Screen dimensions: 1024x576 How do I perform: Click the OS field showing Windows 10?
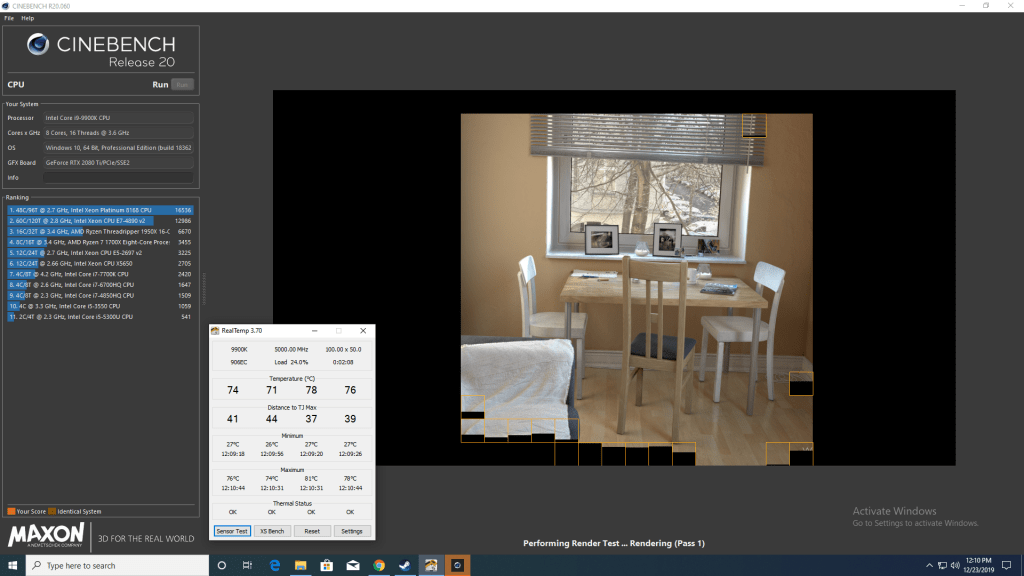coord(118,148)
